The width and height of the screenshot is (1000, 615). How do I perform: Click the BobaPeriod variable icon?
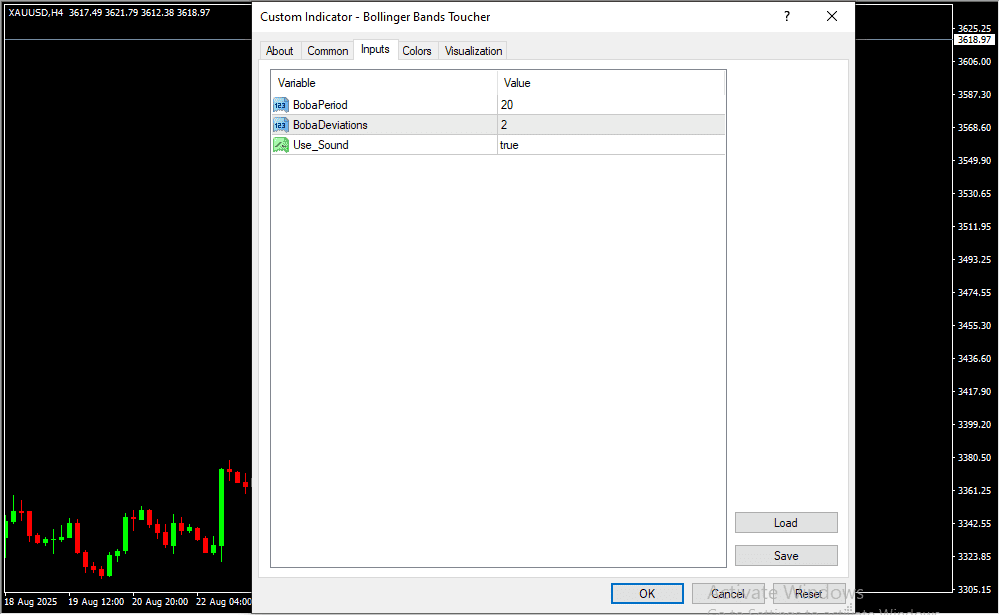point(280,105)
